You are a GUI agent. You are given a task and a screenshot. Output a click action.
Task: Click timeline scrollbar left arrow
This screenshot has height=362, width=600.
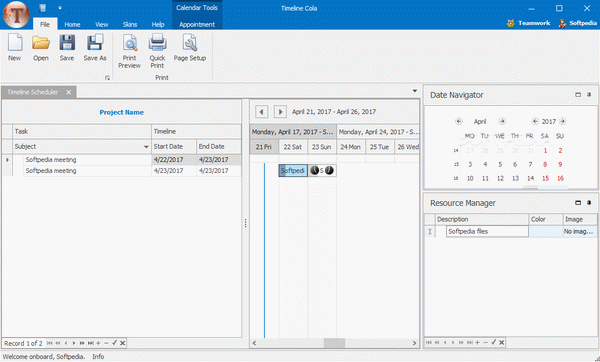tap(254, 343)
